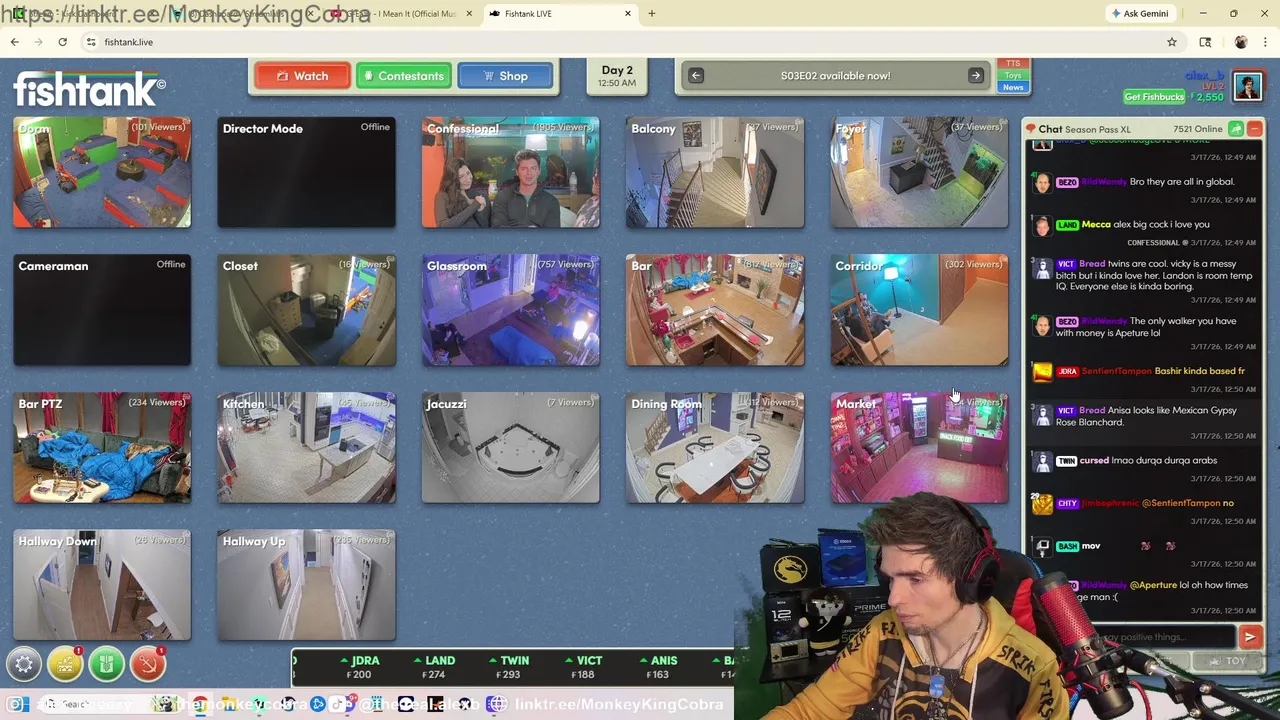Open the Hallway Up camera feed
The image size is (1280, 720).
306,585
